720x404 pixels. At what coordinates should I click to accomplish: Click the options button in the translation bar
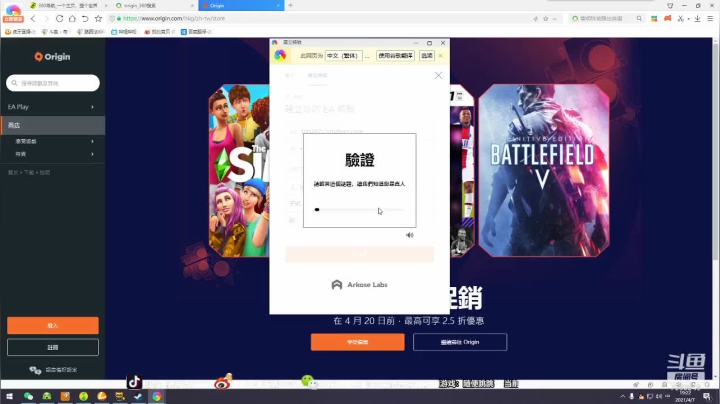pyautogui.click(x=427, y=56)
